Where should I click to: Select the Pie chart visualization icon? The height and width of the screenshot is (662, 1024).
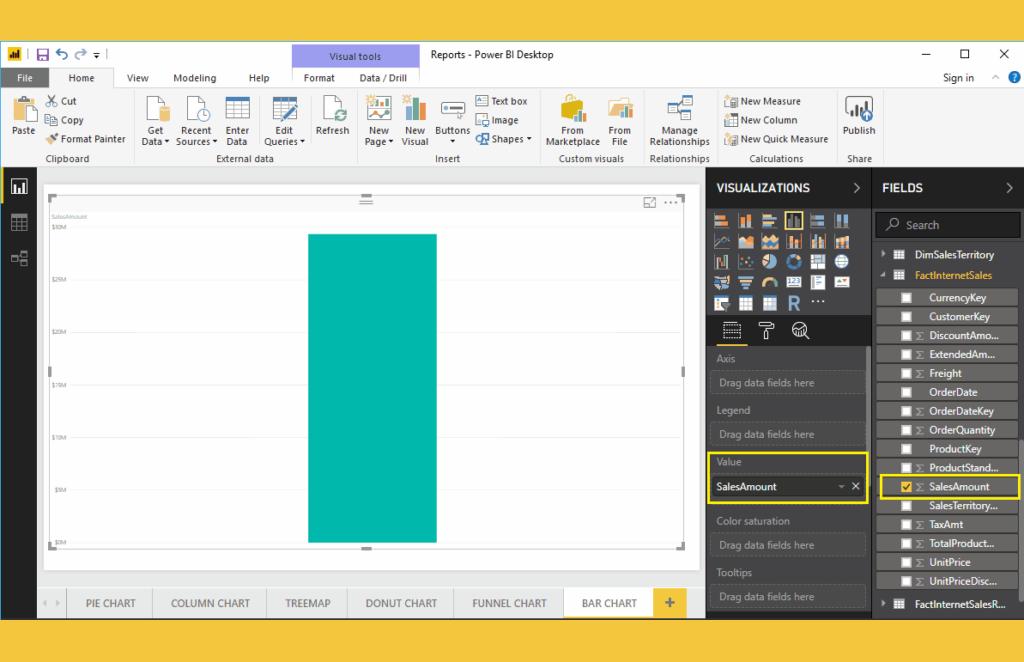click(x=769, y=262)
